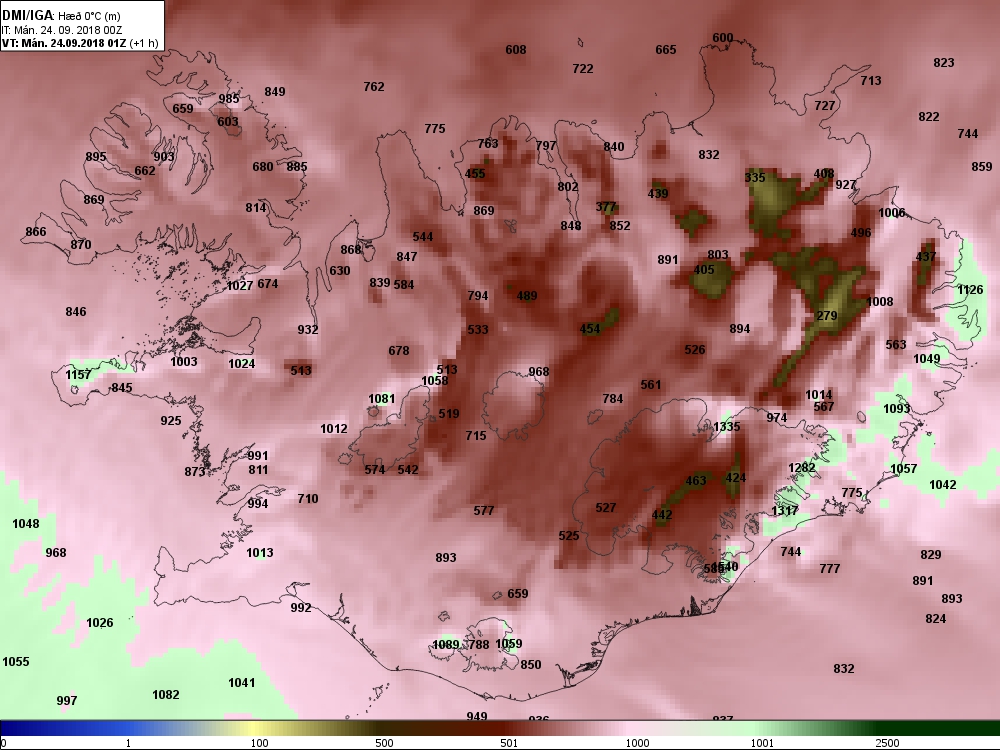The image size is (1000, 750).
Task: Click the 442 label
Action: (662, 514)
